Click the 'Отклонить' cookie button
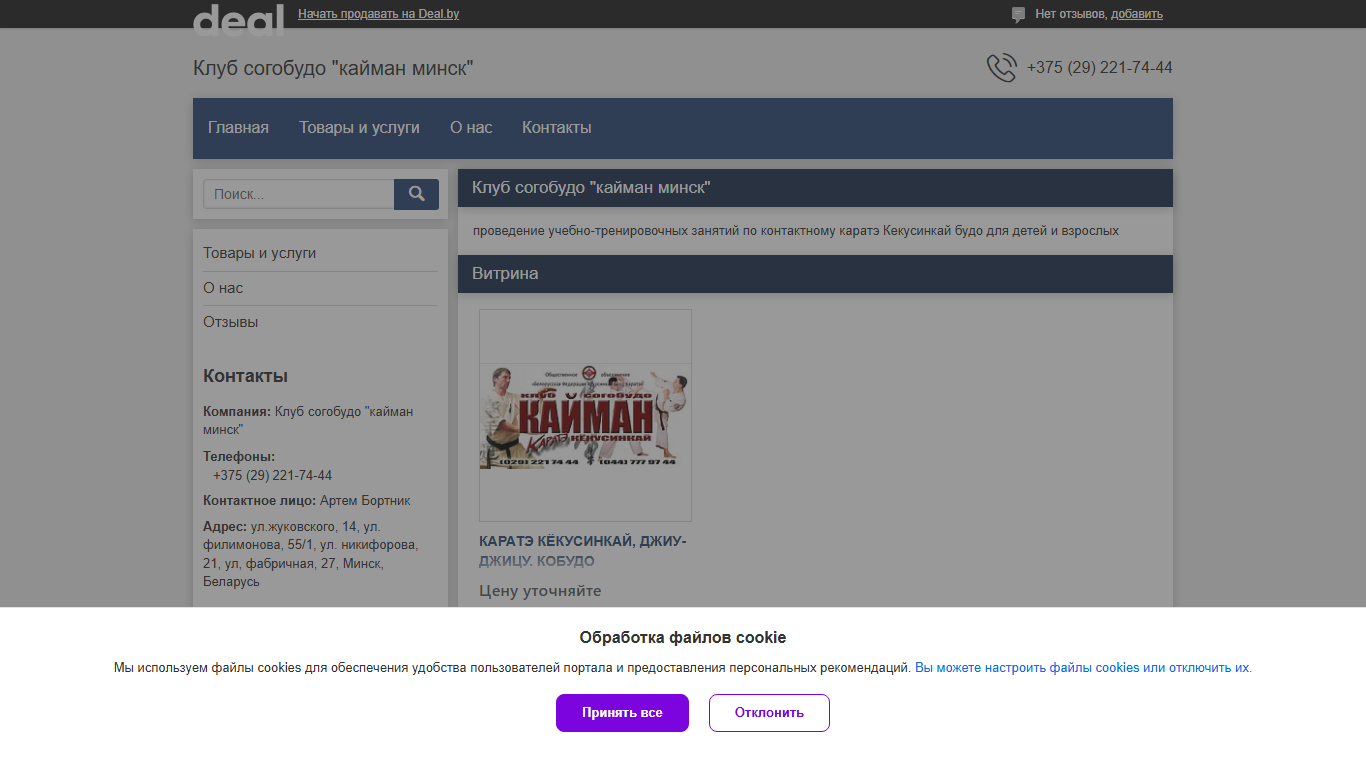This screenshot has width=1366, height=768. [x=769, y=713]
